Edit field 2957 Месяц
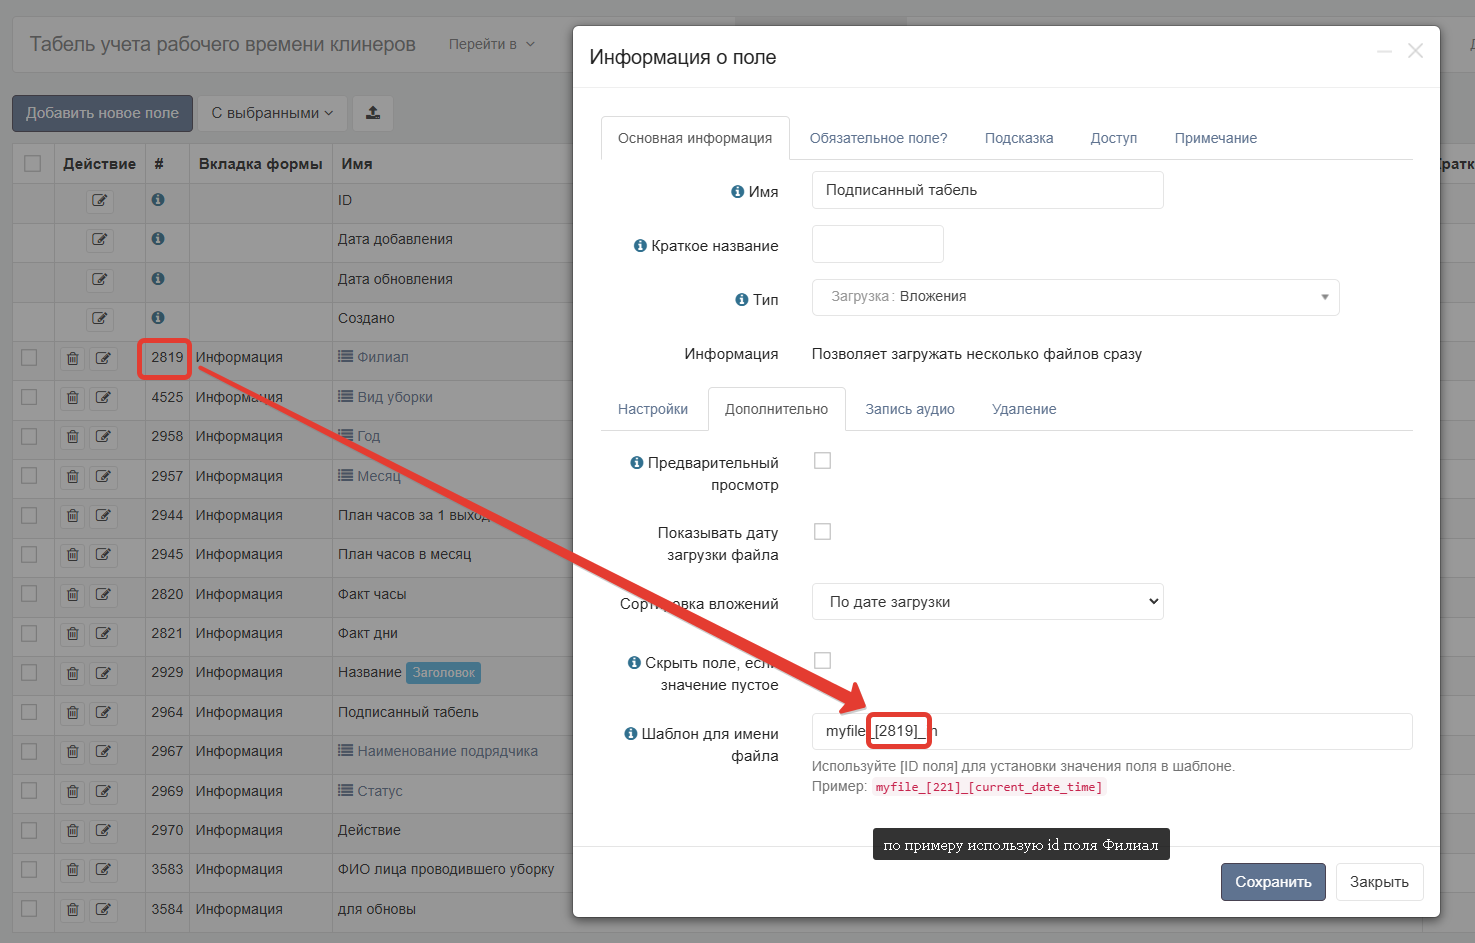Viewport: 1475px width, 943px height. coord(103,476)
